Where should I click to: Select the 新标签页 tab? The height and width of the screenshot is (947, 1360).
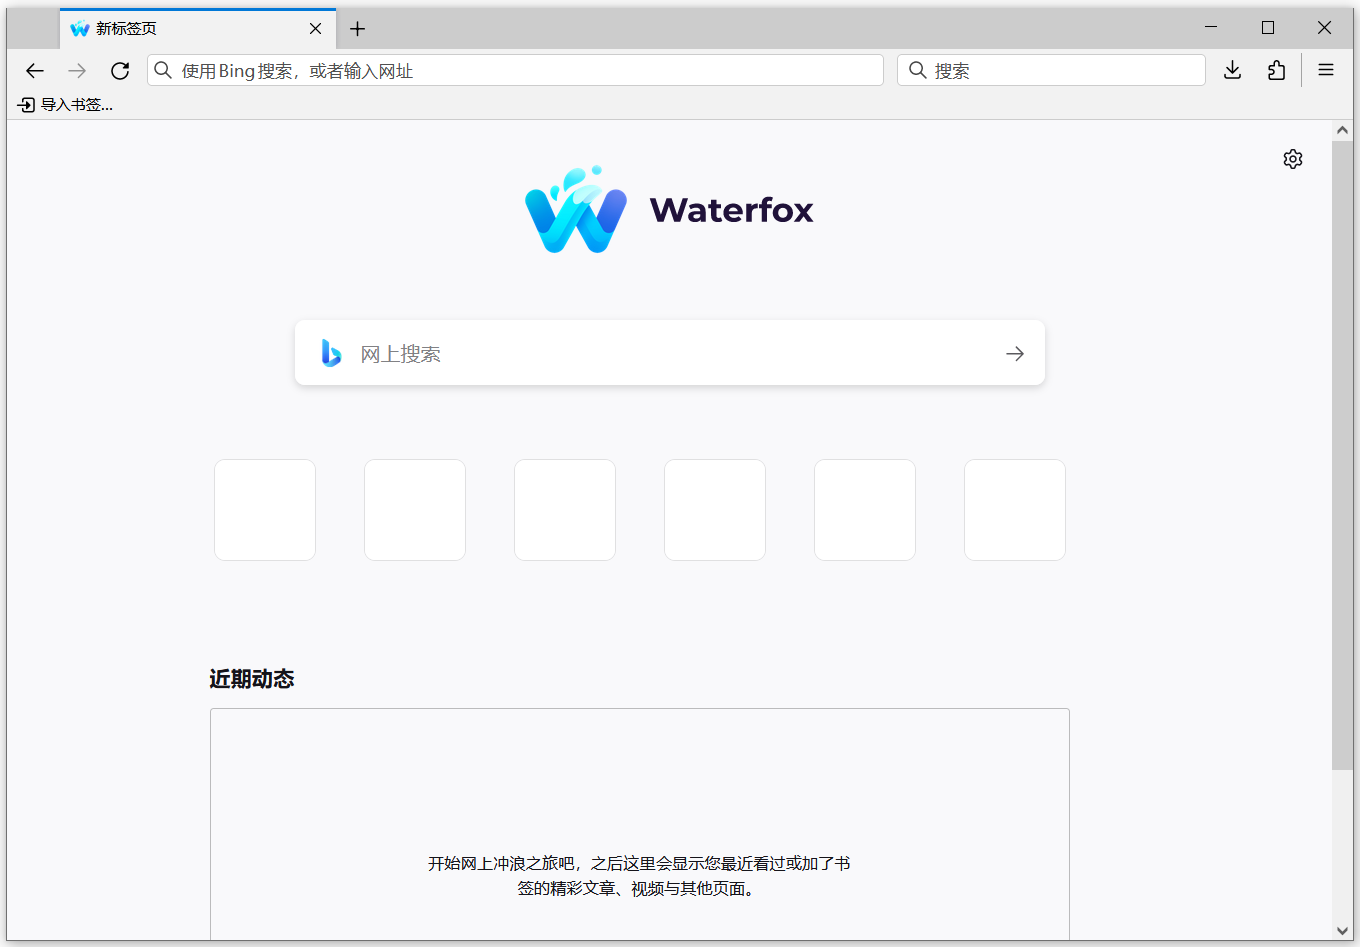[x=198, y=29]
